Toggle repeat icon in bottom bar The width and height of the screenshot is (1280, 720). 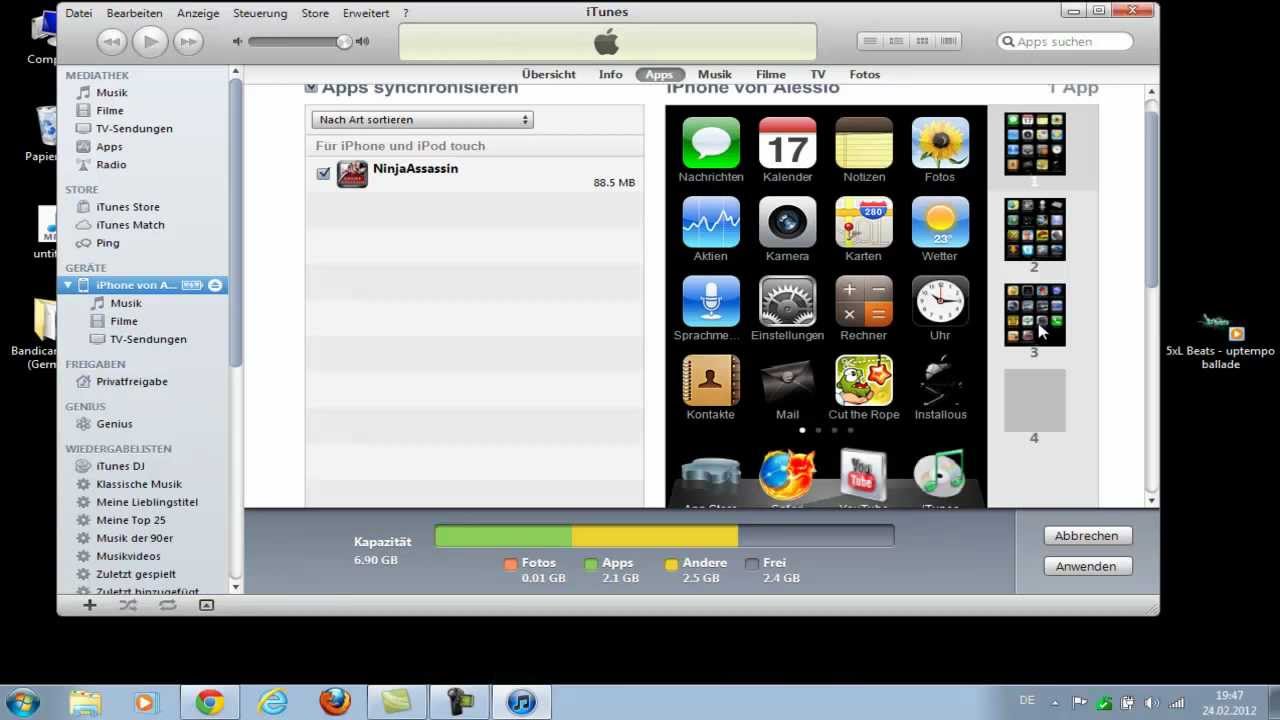(167, 605)
